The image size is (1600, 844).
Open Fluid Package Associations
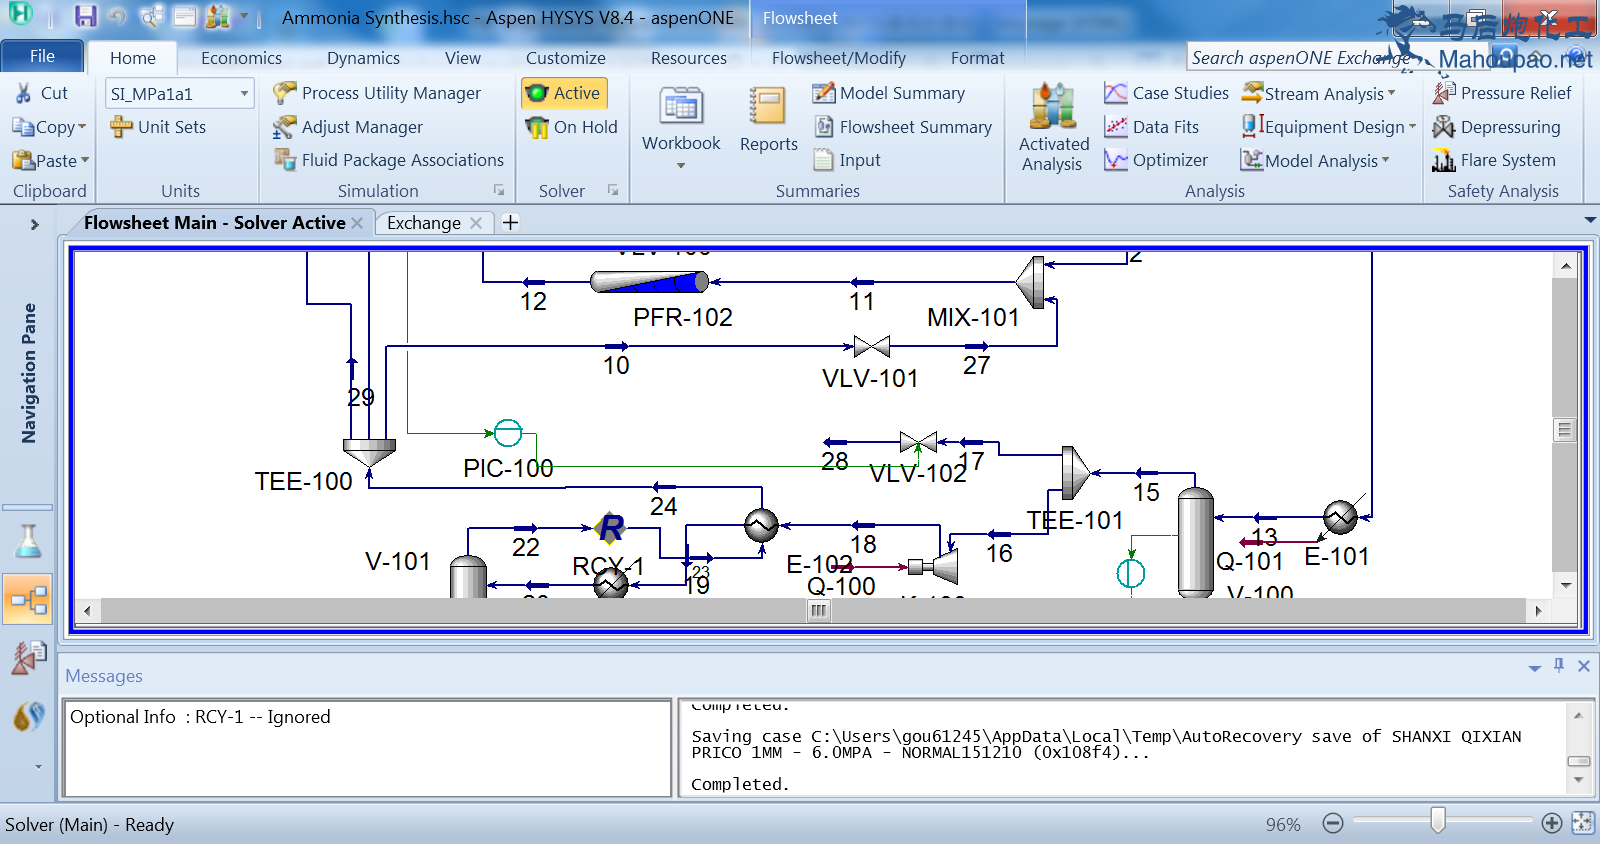389,160
